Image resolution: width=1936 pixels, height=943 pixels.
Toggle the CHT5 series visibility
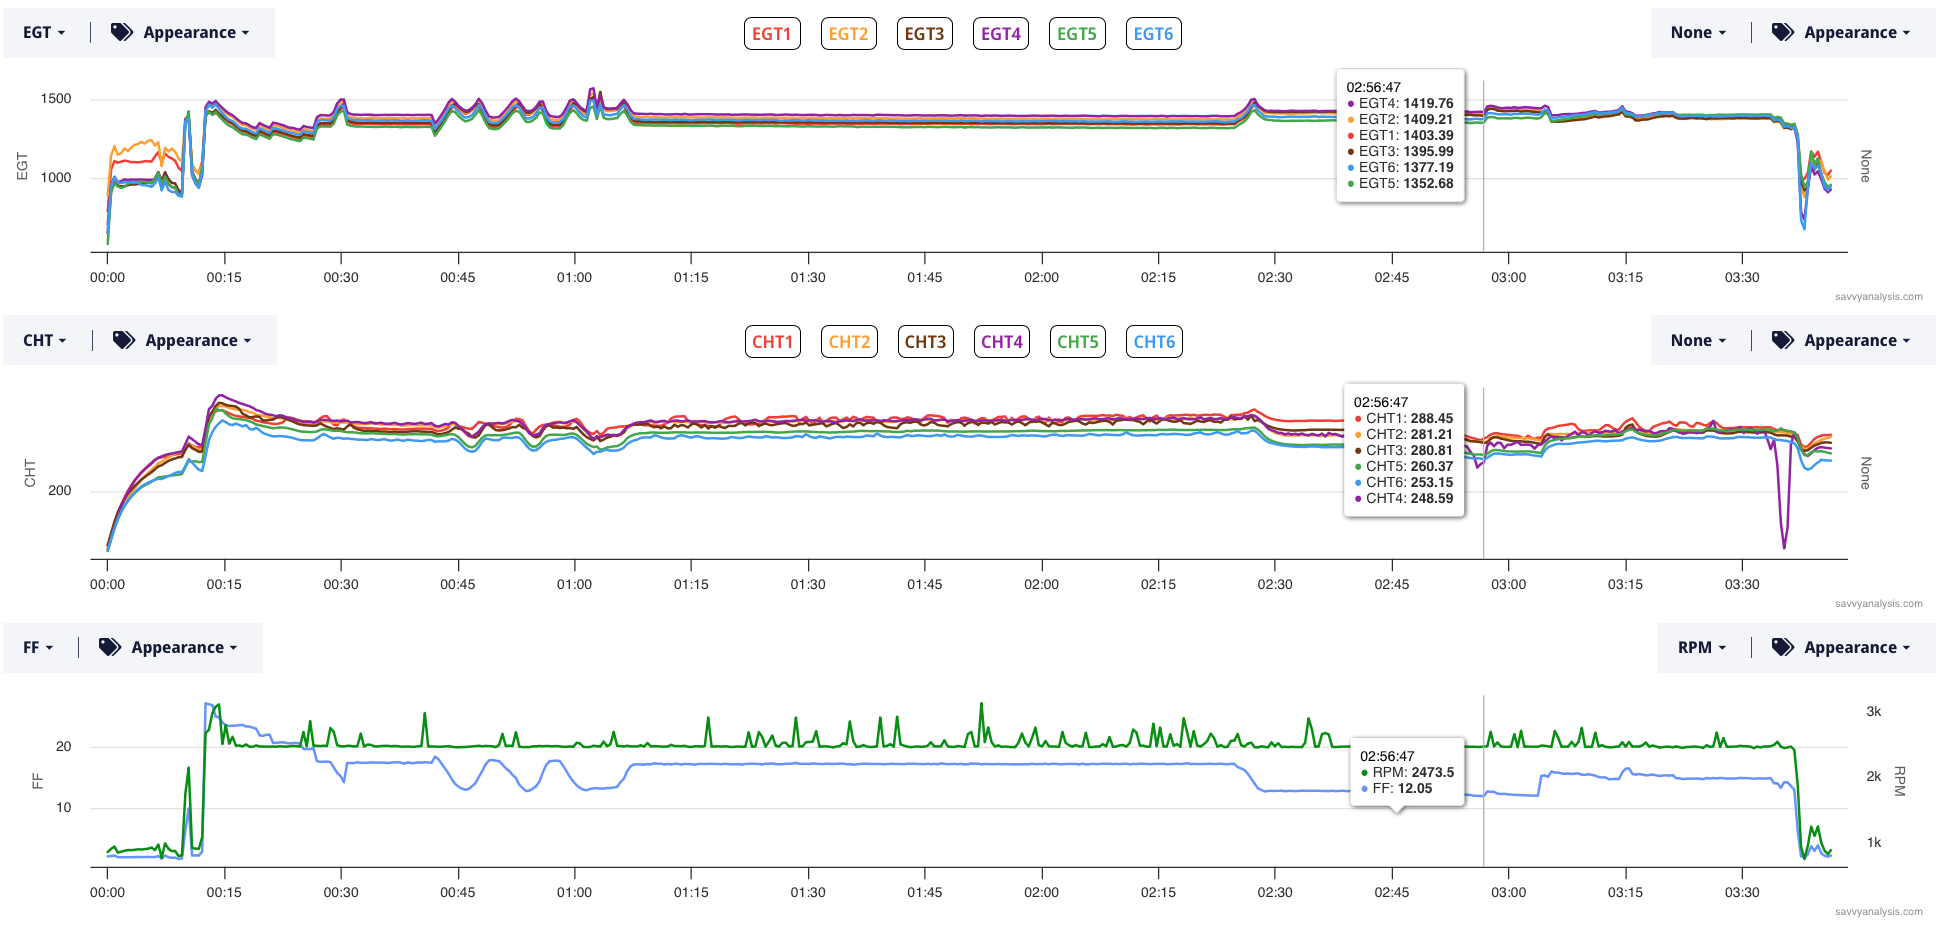[x=1078, y=342]
